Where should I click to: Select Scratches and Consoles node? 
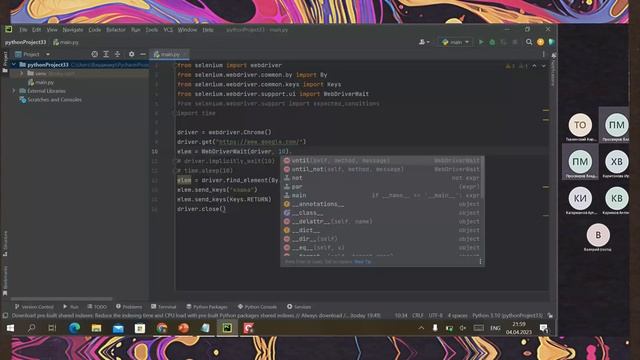coord(51,100)
